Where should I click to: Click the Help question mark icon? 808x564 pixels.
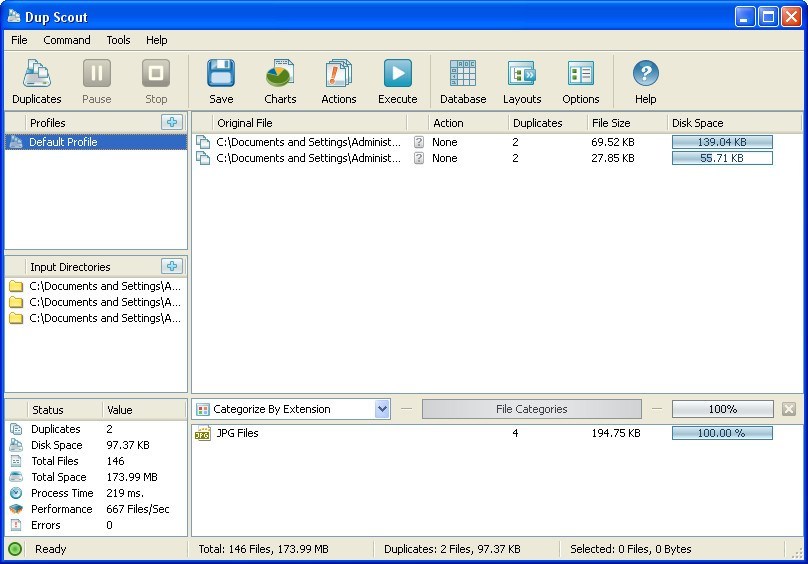(x=646, y=81)
